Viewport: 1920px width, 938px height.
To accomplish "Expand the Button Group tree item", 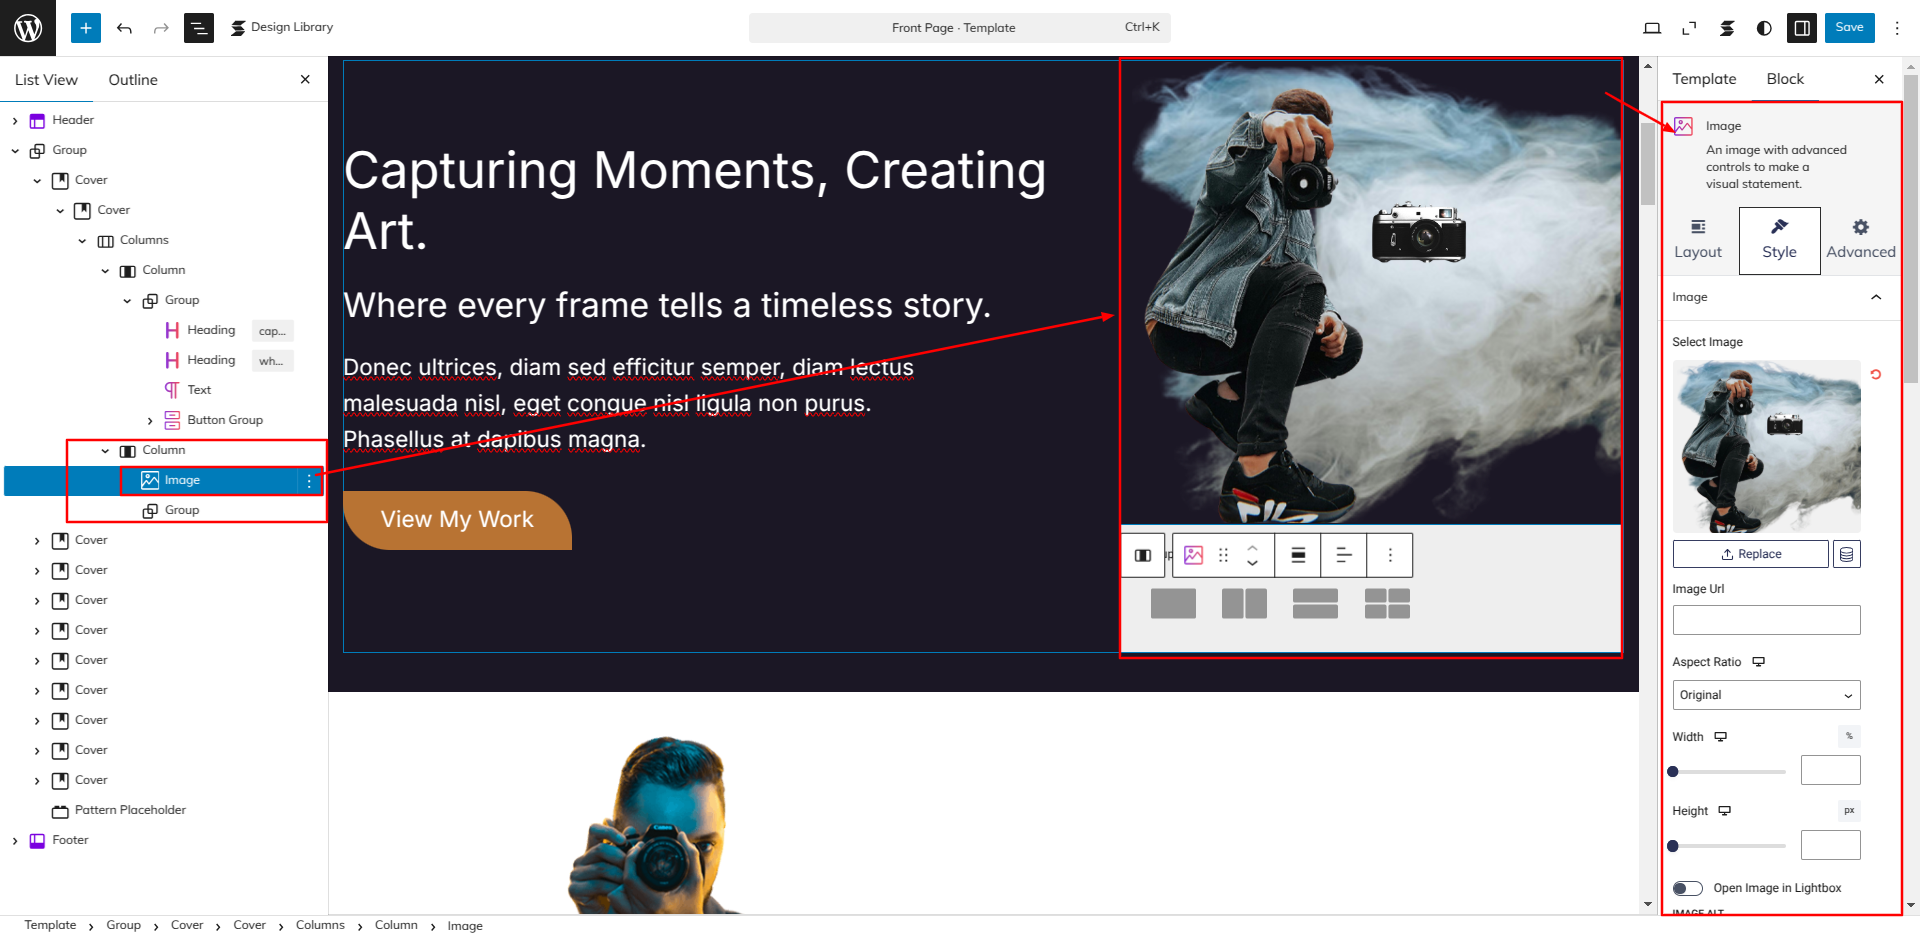I will (x=150, y=421).
